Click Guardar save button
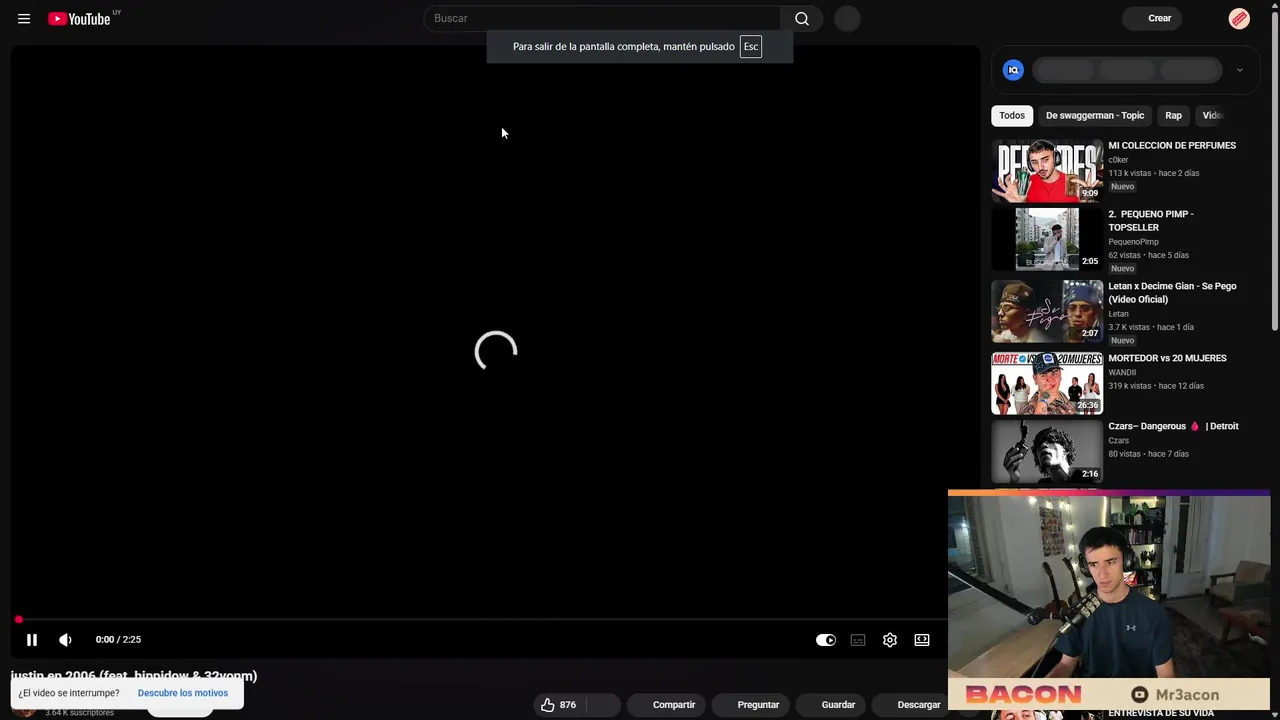1280x720 pixels. click(830, 705)
